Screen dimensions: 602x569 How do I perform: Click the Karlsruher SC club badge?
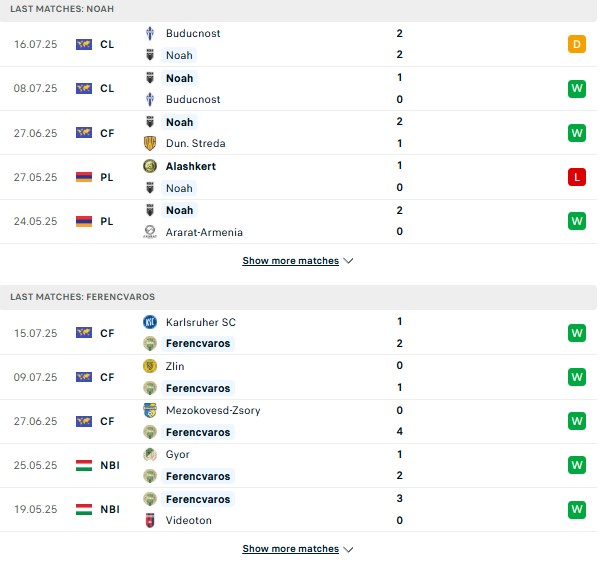tap(150, 322)
